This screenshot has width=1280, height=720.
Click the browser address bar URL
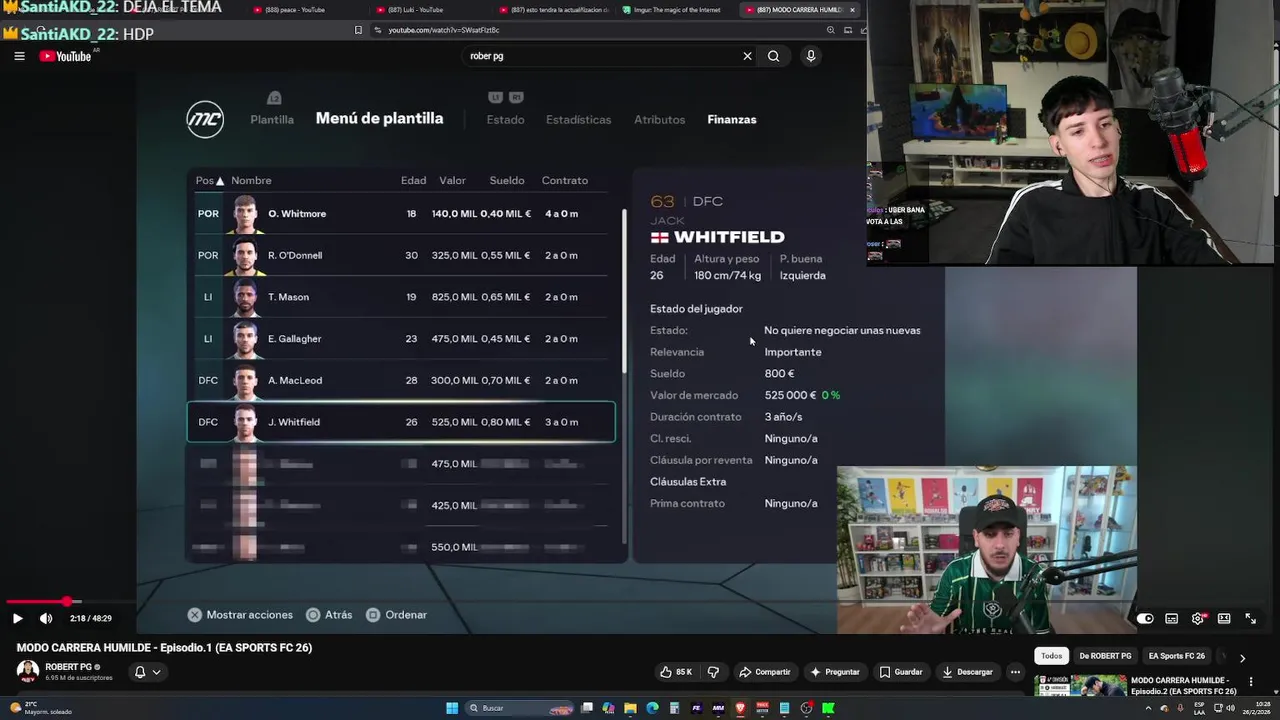pyautogui.click(x=444, y=30)
